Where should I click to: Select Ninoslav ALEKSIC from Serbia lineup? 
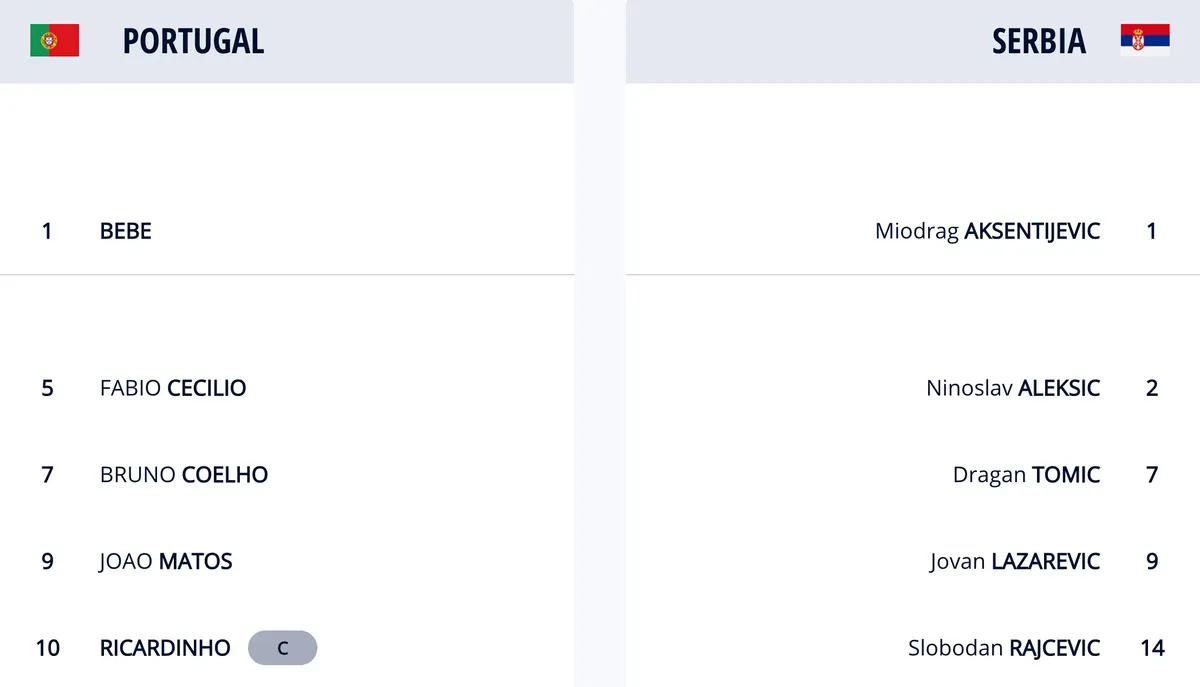pos(1013,388)
